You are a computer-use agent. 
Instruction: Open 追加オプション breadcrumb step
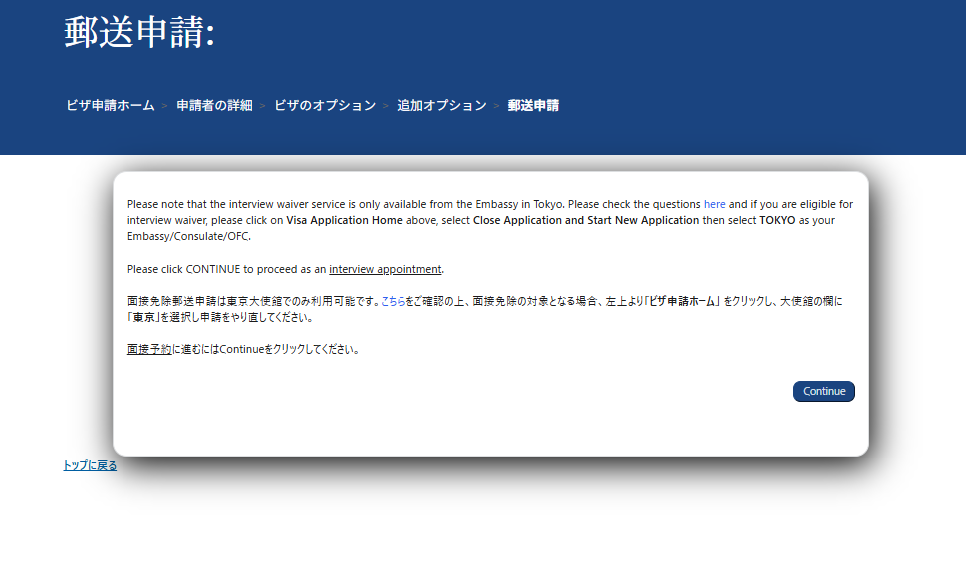[441, 105]
